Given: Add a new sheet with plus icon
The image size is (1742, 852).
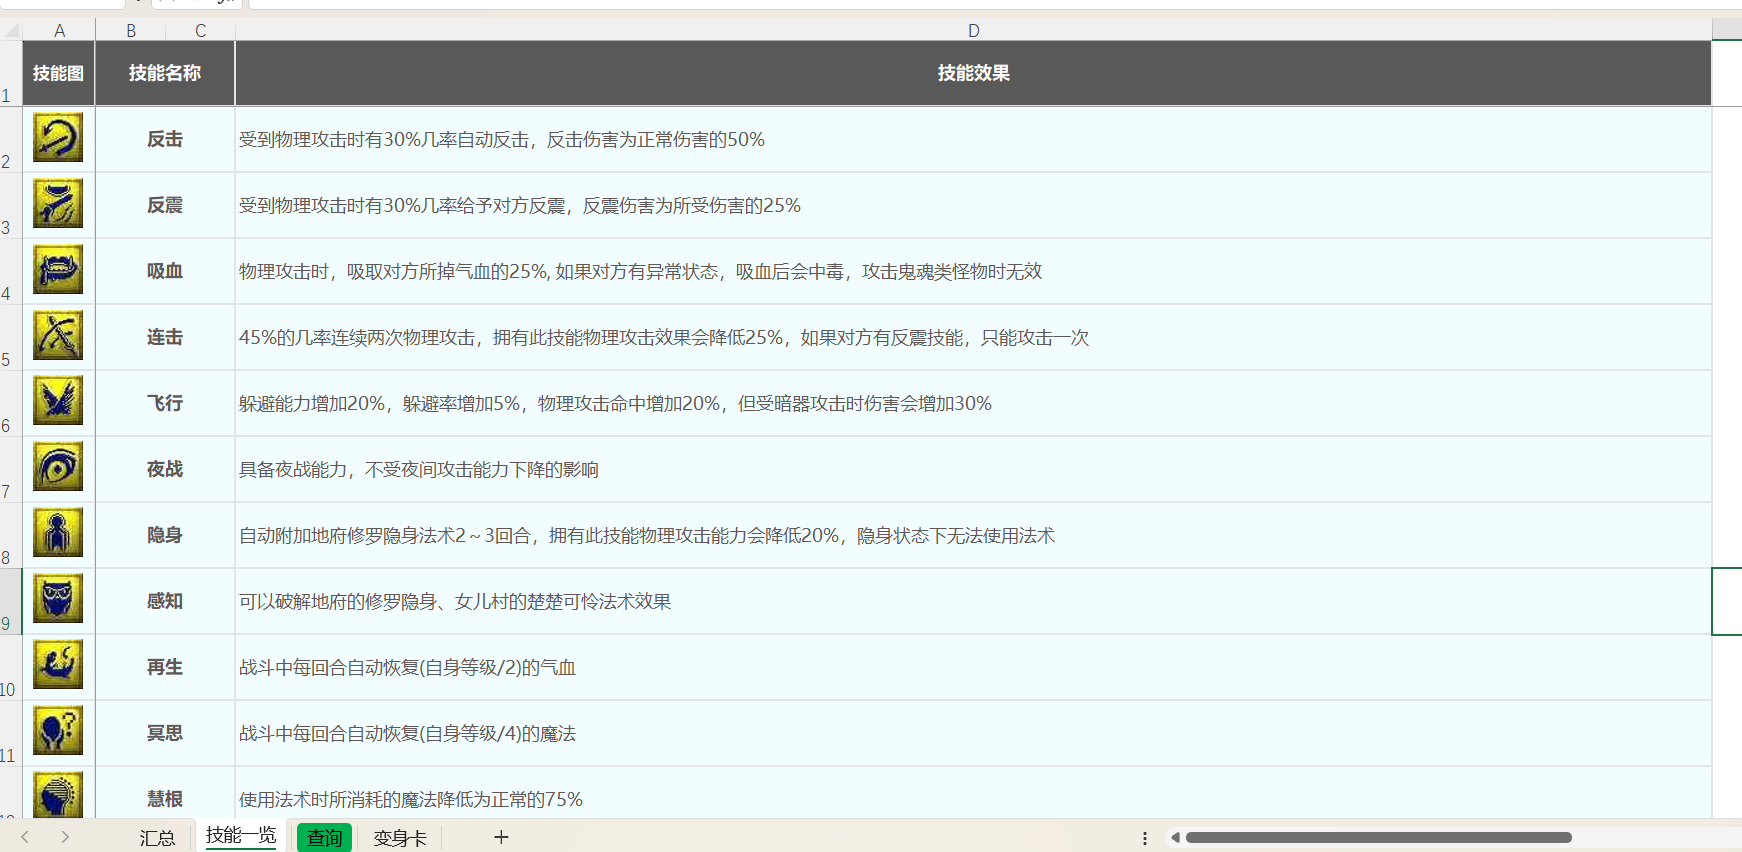Looking at the screenshot, I should (x=501, y=837).
